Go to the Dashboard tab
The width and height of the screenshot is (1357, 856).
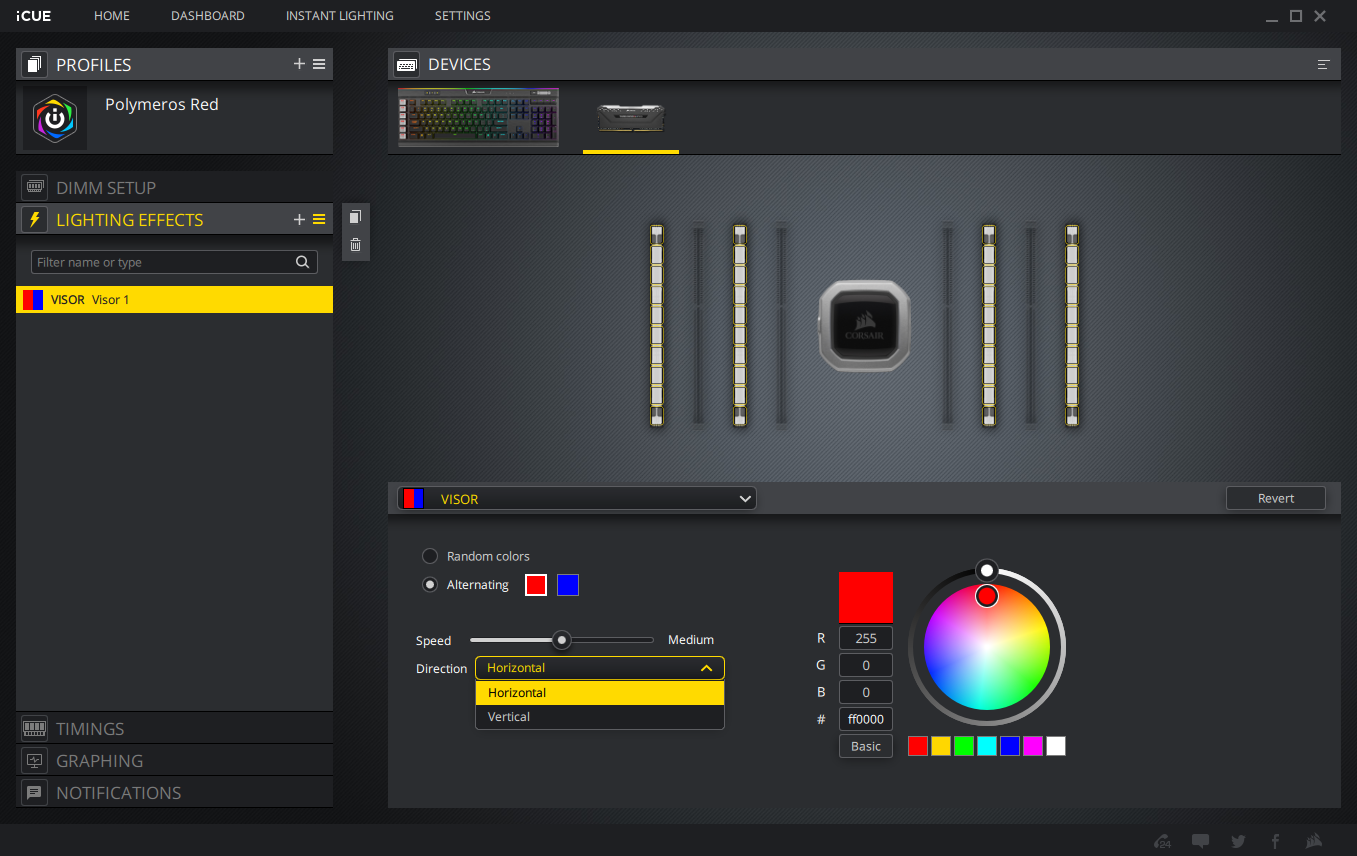click(x=207, y=16)
